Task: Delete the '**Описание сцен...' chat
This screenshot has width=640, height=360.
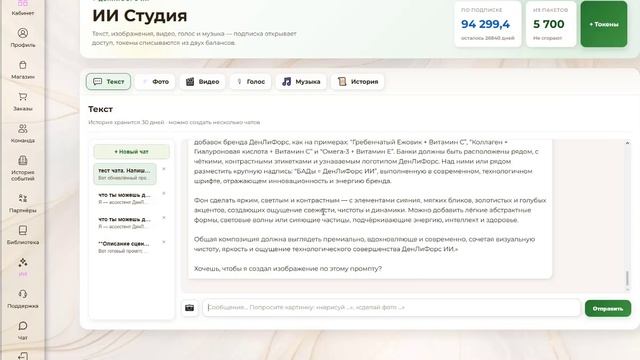Action: tap(164, 242)
